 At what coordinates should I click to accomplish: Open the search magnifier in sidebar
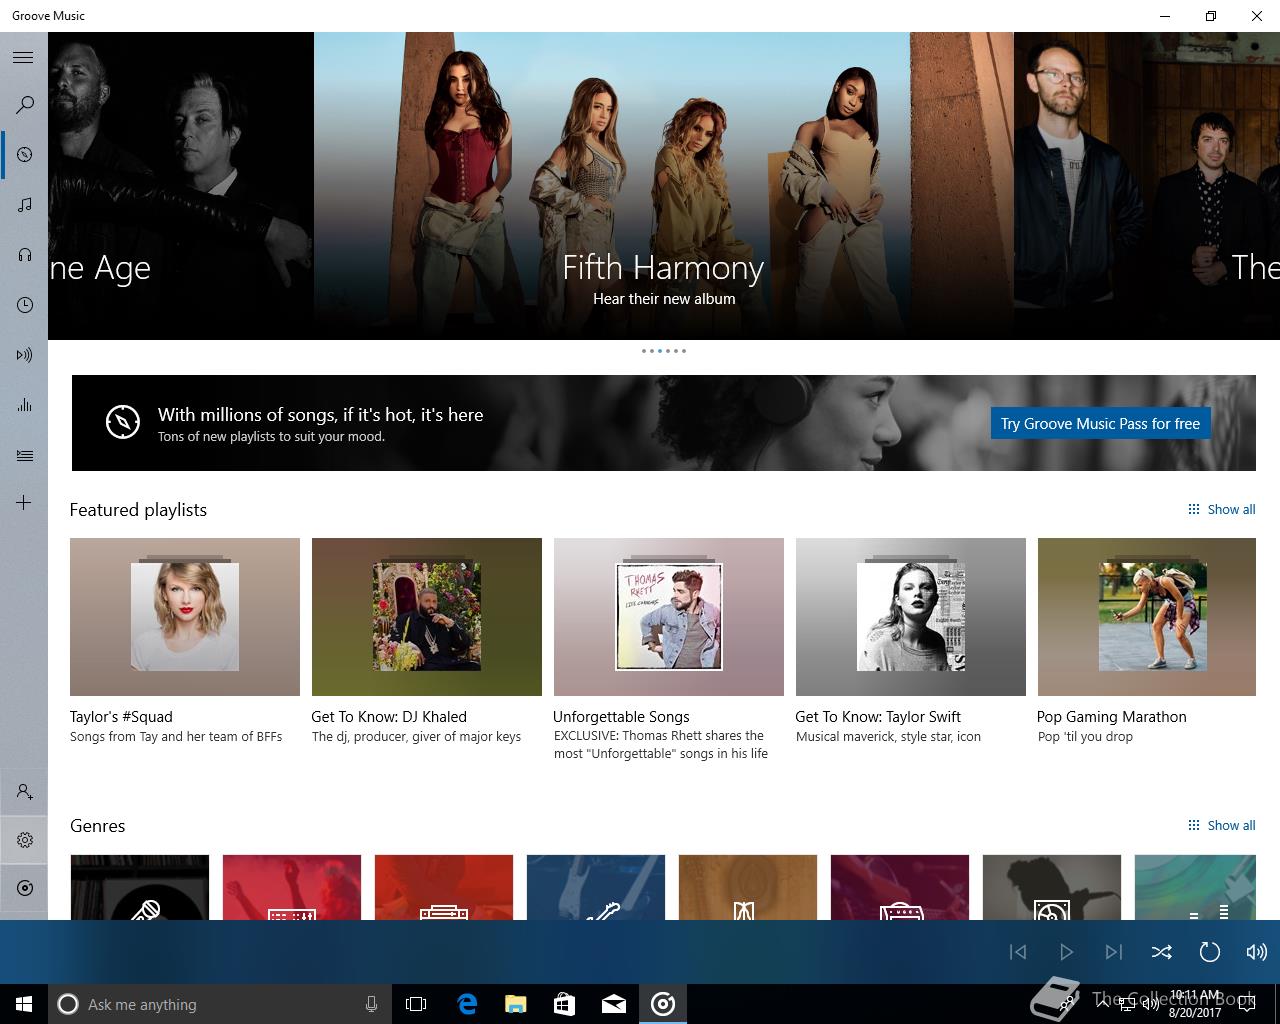(x=24, y=105)
